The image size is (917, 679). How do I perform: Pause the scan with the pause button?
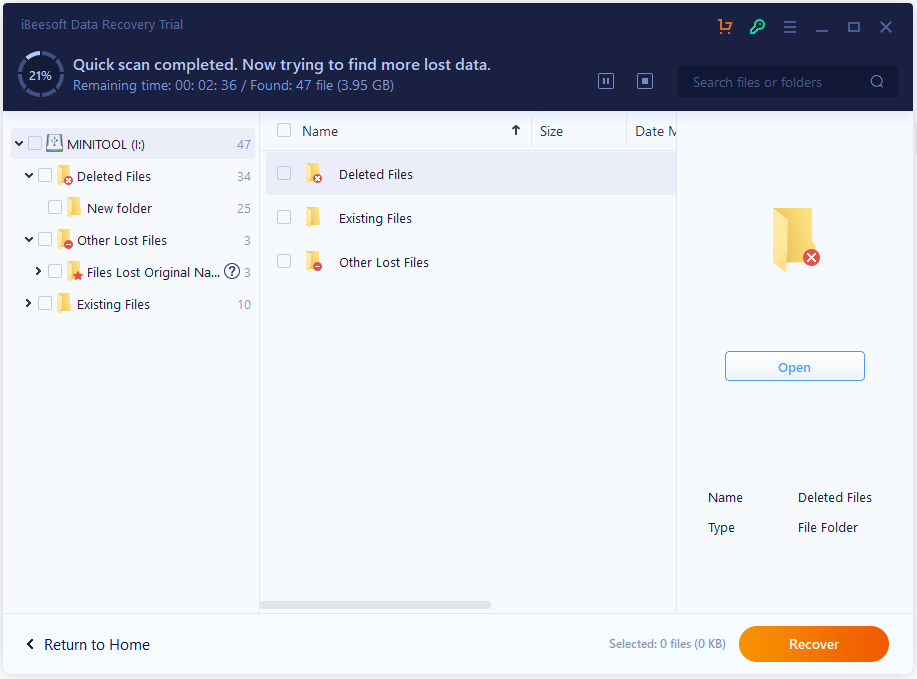click(x=606, y=81)
